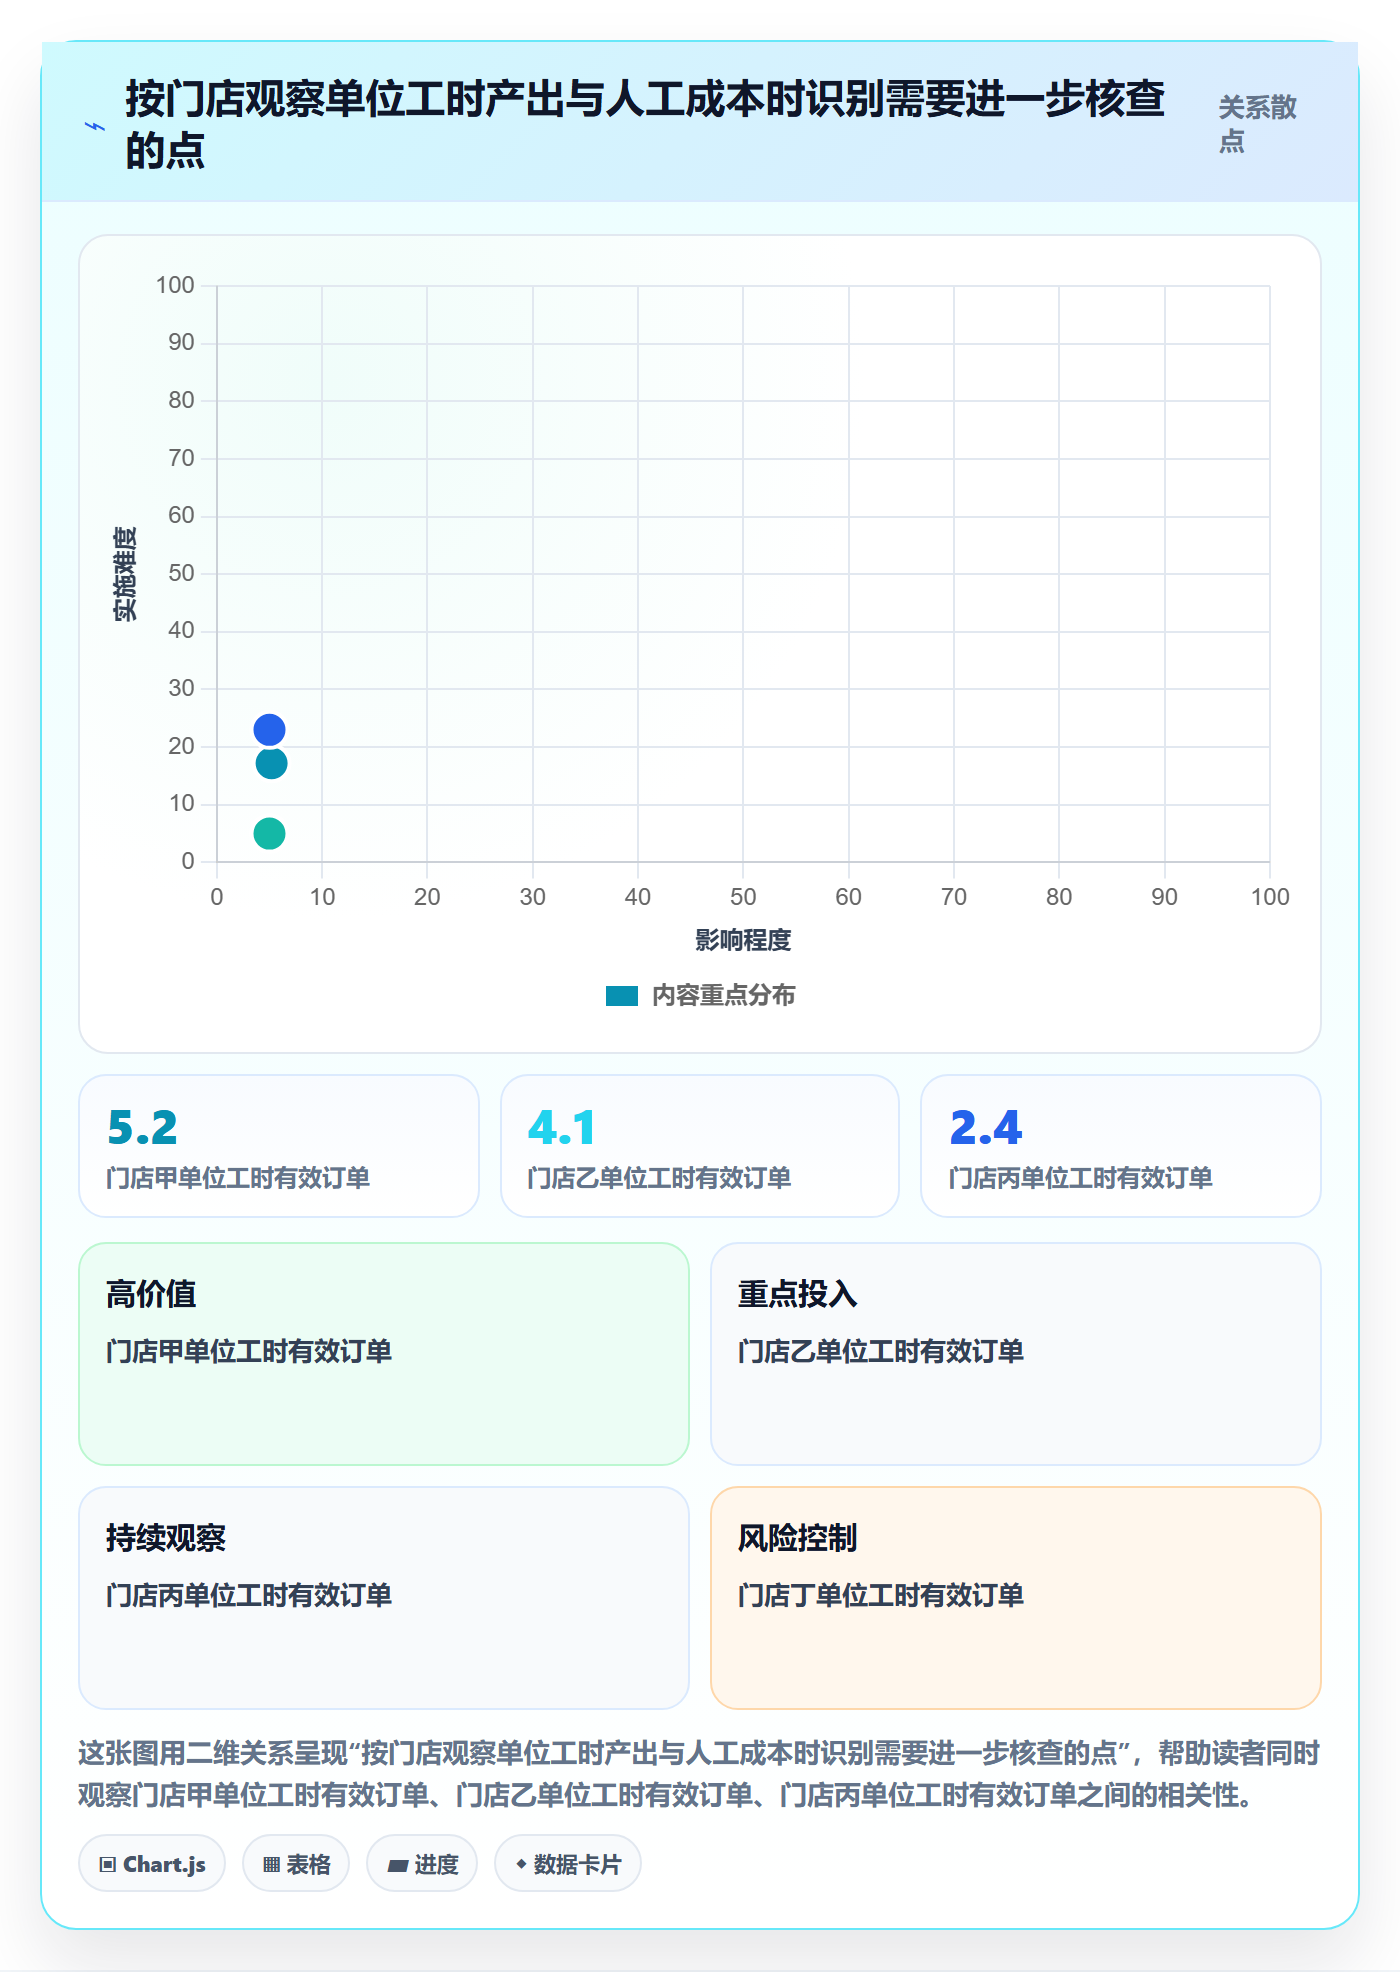Click the 内容重点分布 legend label

[723, 996]
